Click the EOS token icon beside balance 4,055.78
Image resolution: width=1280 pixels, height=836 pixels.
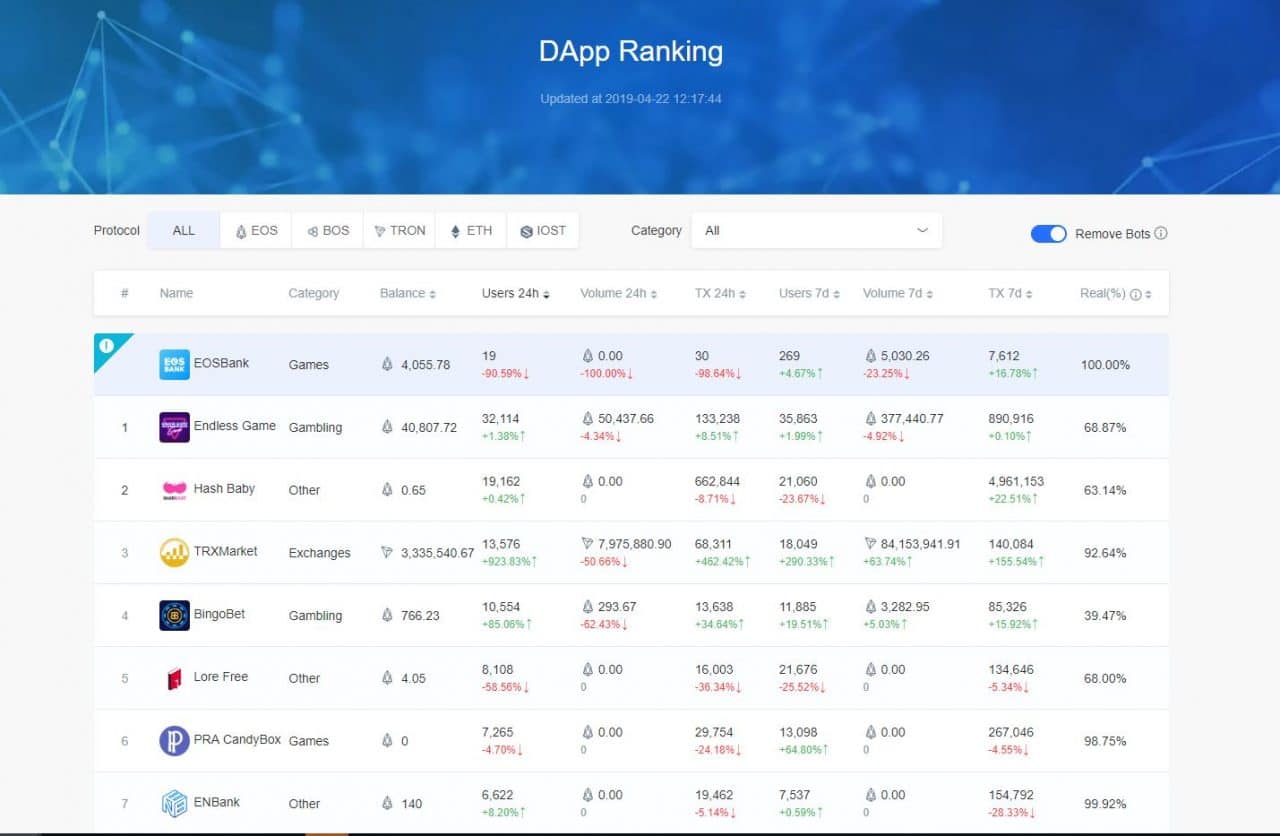387,365
